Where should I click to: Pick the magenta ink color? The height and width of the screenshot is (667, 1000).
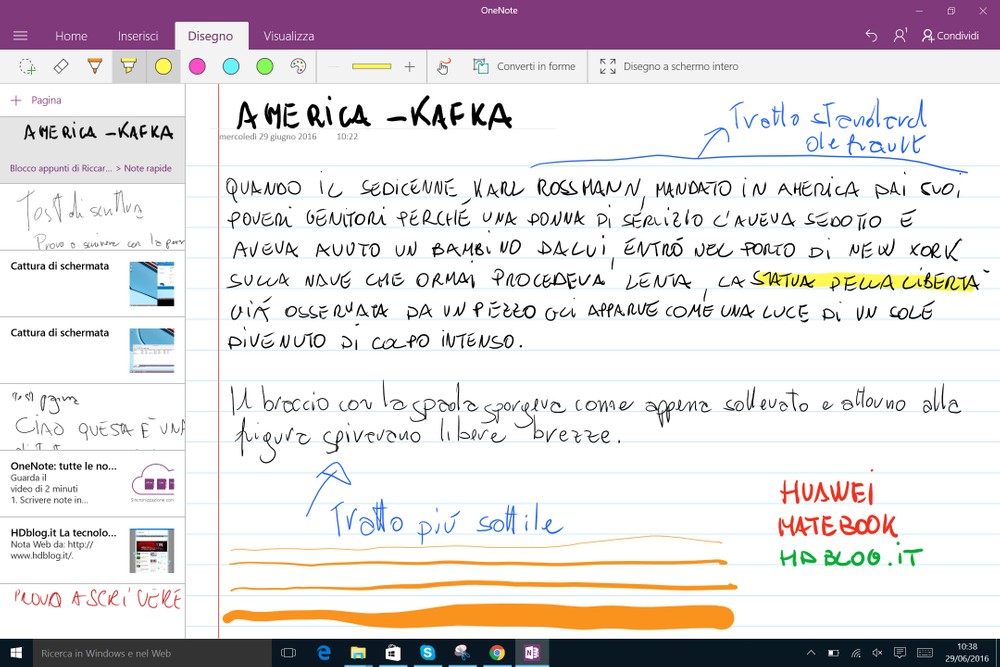tap(197, 66)
